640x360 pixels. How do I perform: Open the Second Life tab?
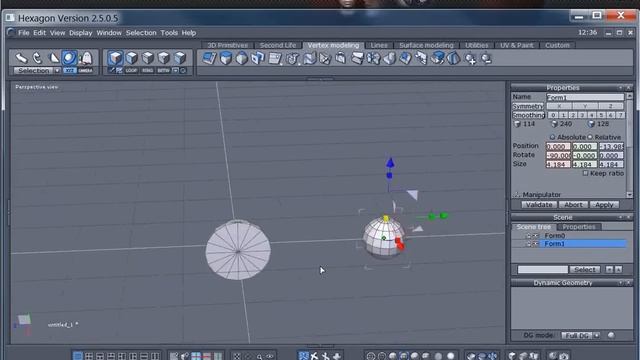point(278,45)
